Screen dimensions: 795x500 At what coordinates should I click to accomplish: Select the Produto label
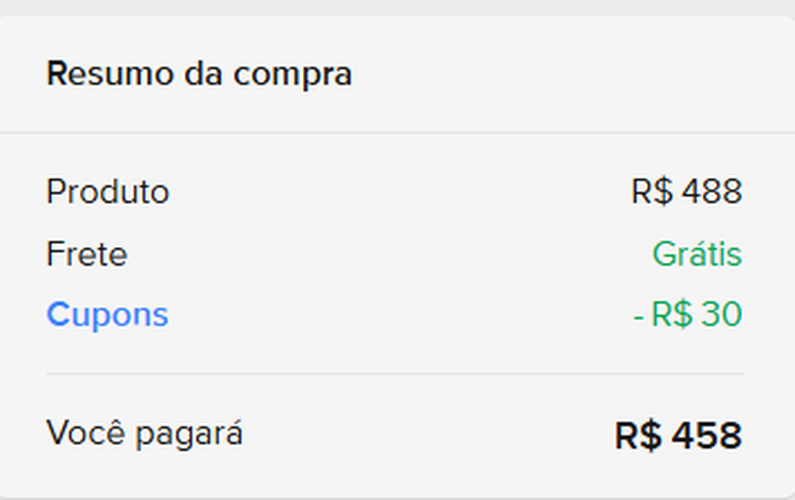(x=108, y=192)
